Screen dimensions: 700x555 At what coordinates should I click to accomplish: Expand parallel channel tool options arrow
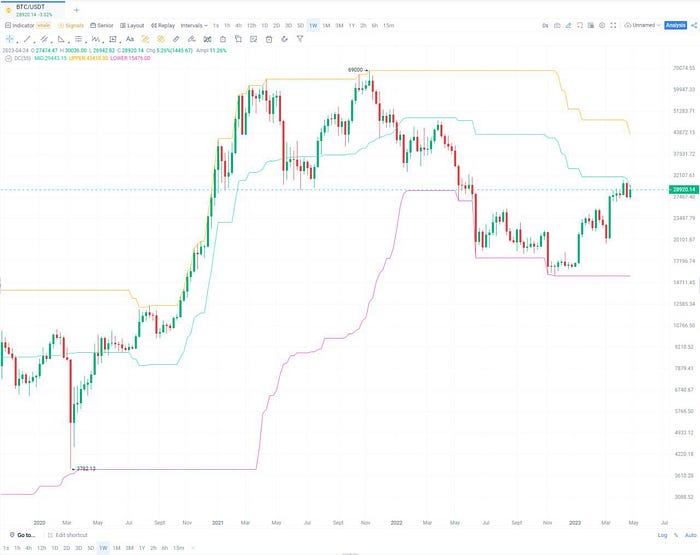52,42
